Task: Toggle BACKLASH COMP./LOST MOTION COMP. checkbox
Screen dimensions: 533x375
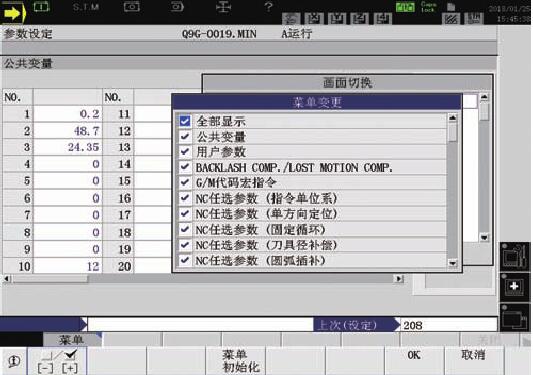Action: [x=185, y=167]
